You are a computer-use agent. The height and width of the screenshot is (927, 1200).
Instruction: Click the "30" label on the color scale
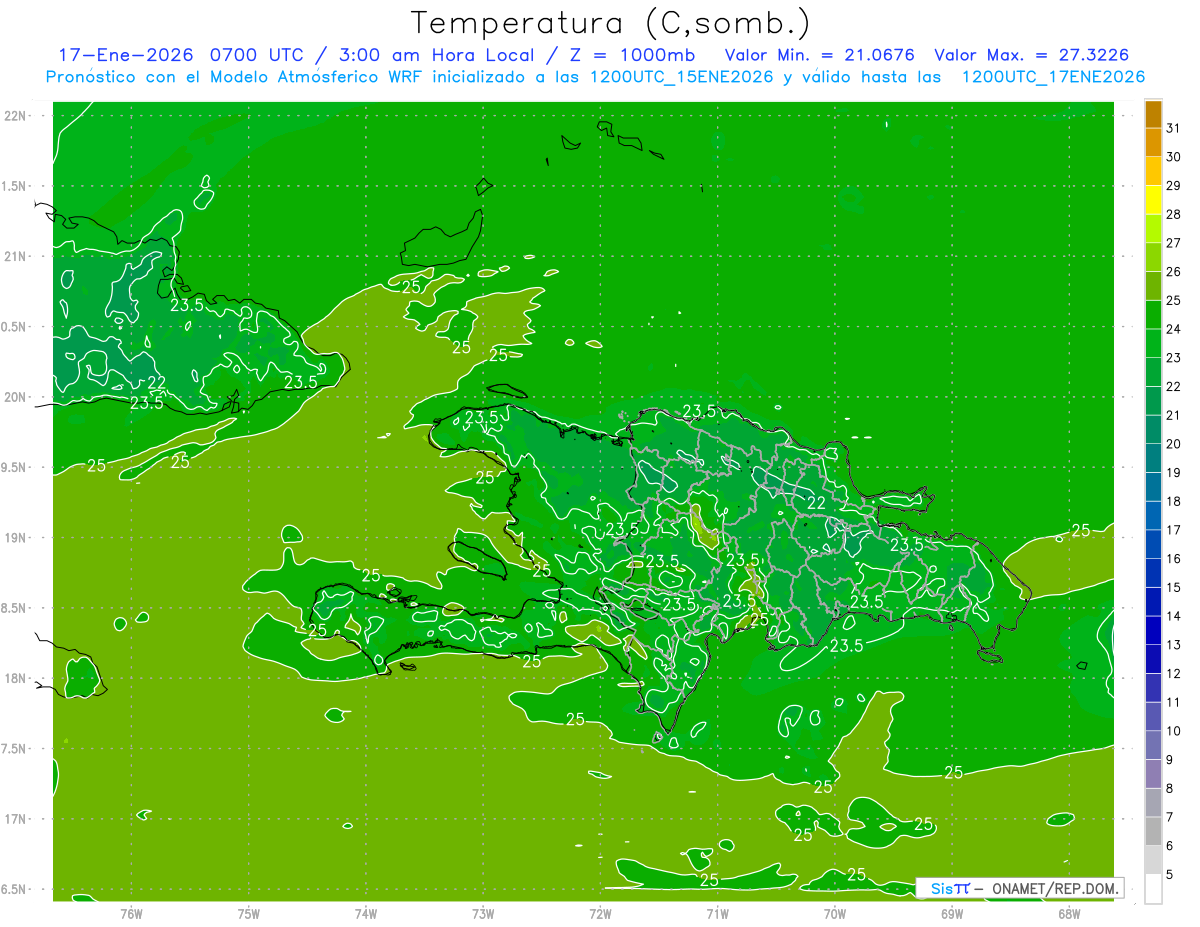click(1173, 156)
